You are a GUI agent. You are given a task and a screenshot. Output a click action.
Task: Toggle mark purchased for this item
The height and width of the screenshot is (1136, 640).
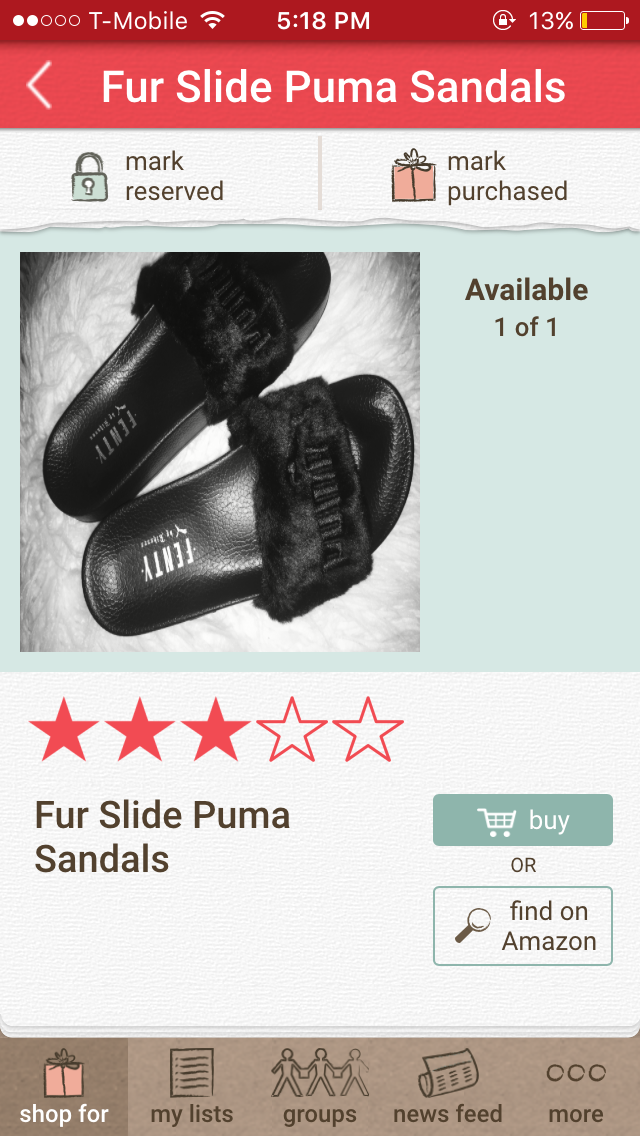tap(480, 177)
